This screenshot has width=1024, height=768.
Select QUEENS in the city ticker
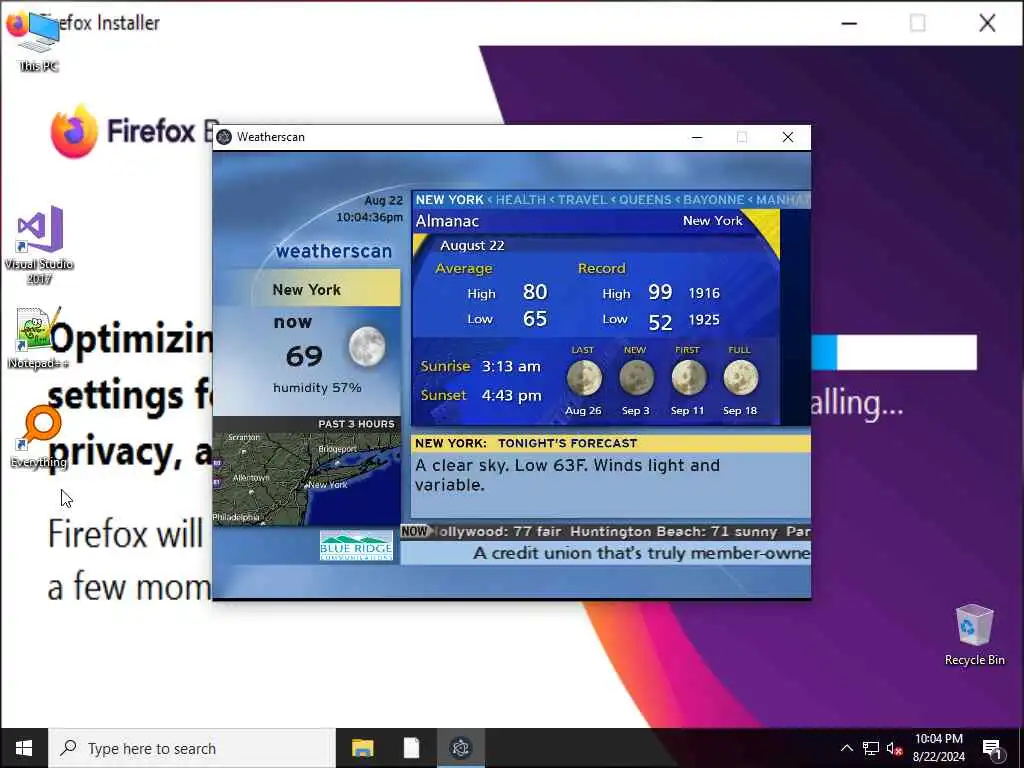[x=645, y=200]
